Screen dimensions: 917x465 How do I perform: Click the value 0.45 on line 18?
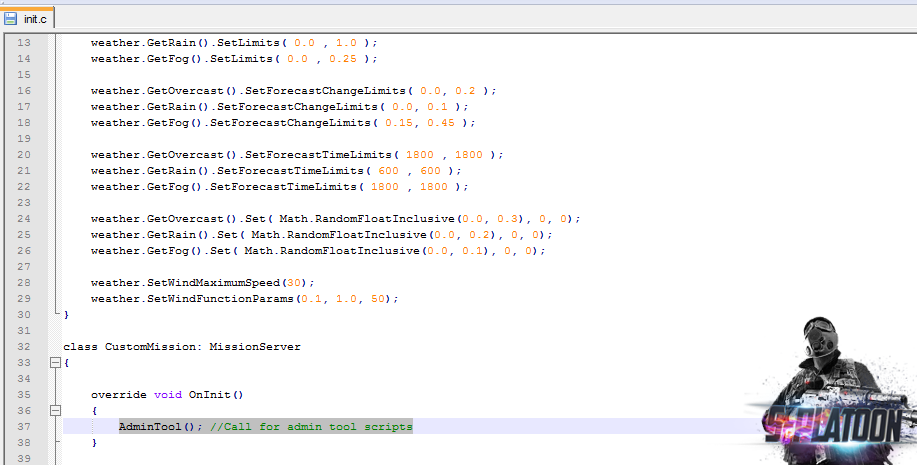point(441,123)
